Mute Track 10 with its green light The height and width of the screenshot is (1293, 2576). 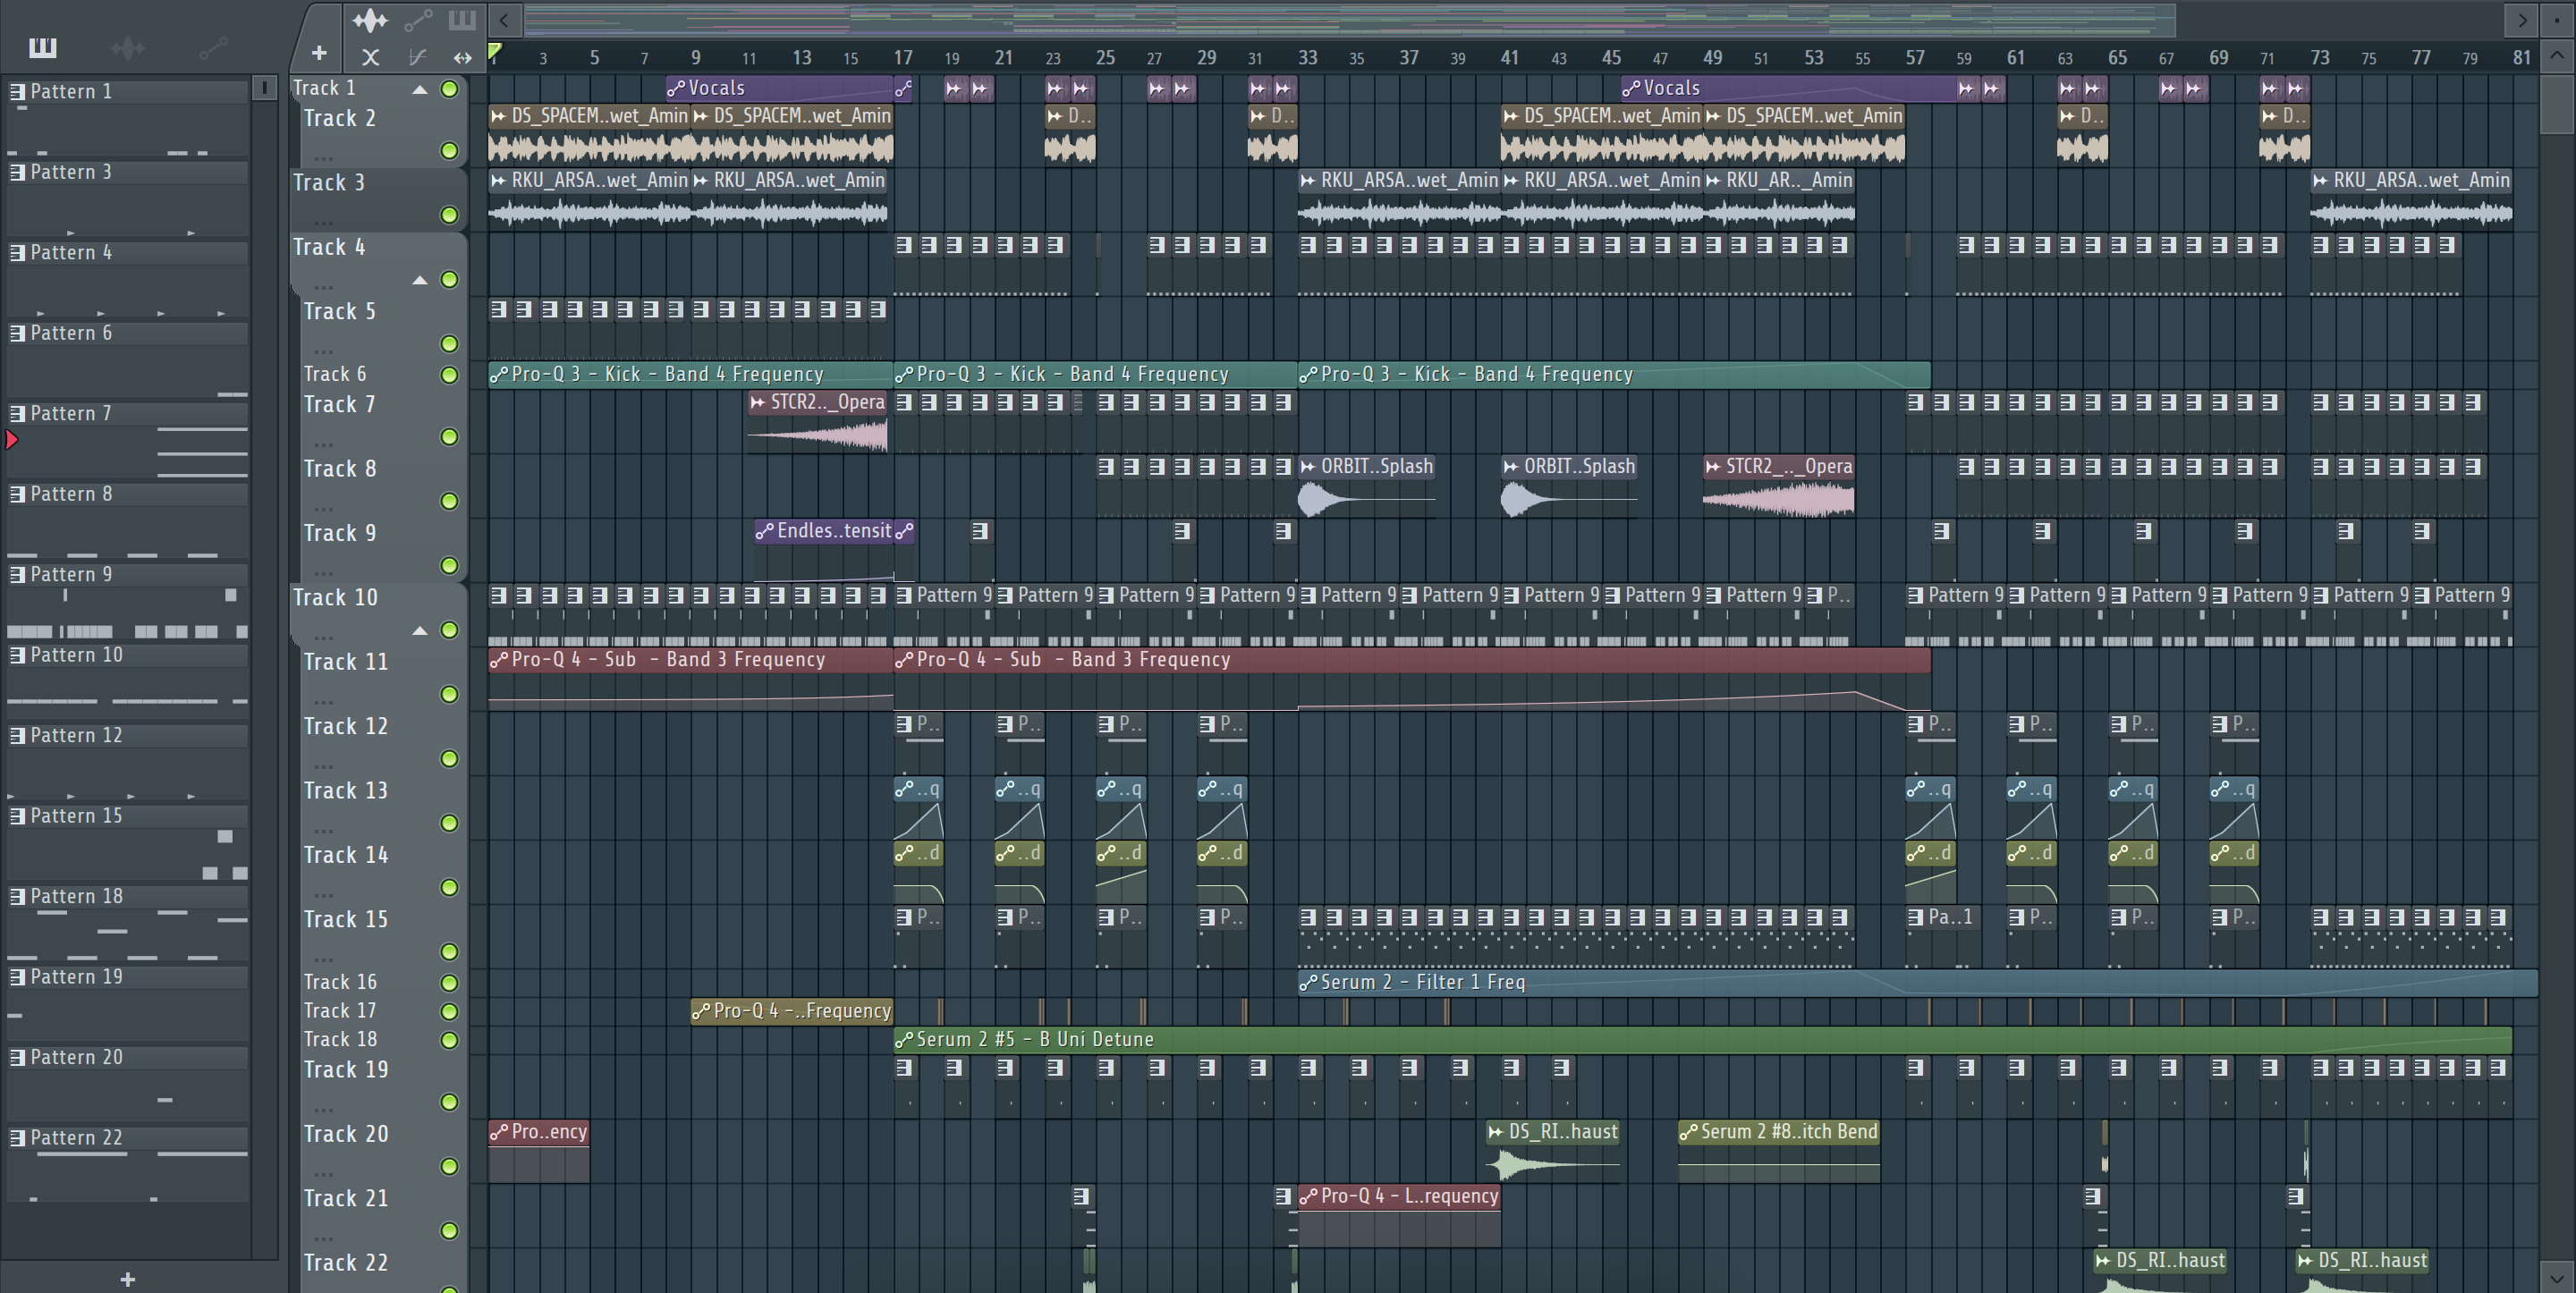(450, 630)
